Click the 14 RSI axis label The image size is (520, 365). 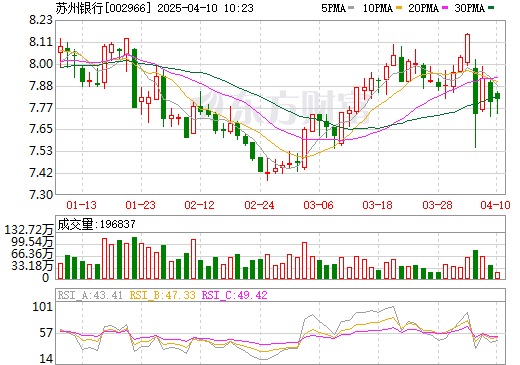[46, 359]
